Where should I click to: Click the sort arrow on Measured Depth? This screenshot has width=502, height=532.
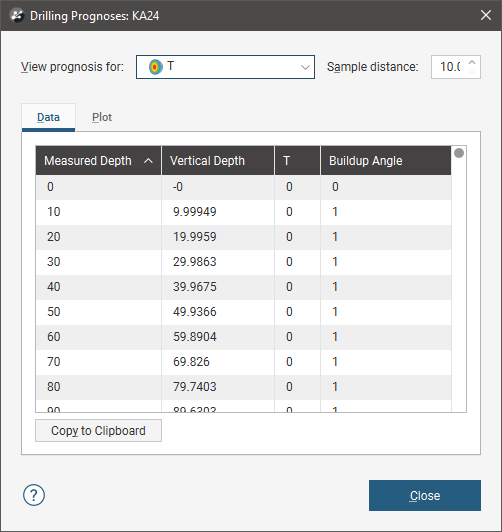point(148,161)
